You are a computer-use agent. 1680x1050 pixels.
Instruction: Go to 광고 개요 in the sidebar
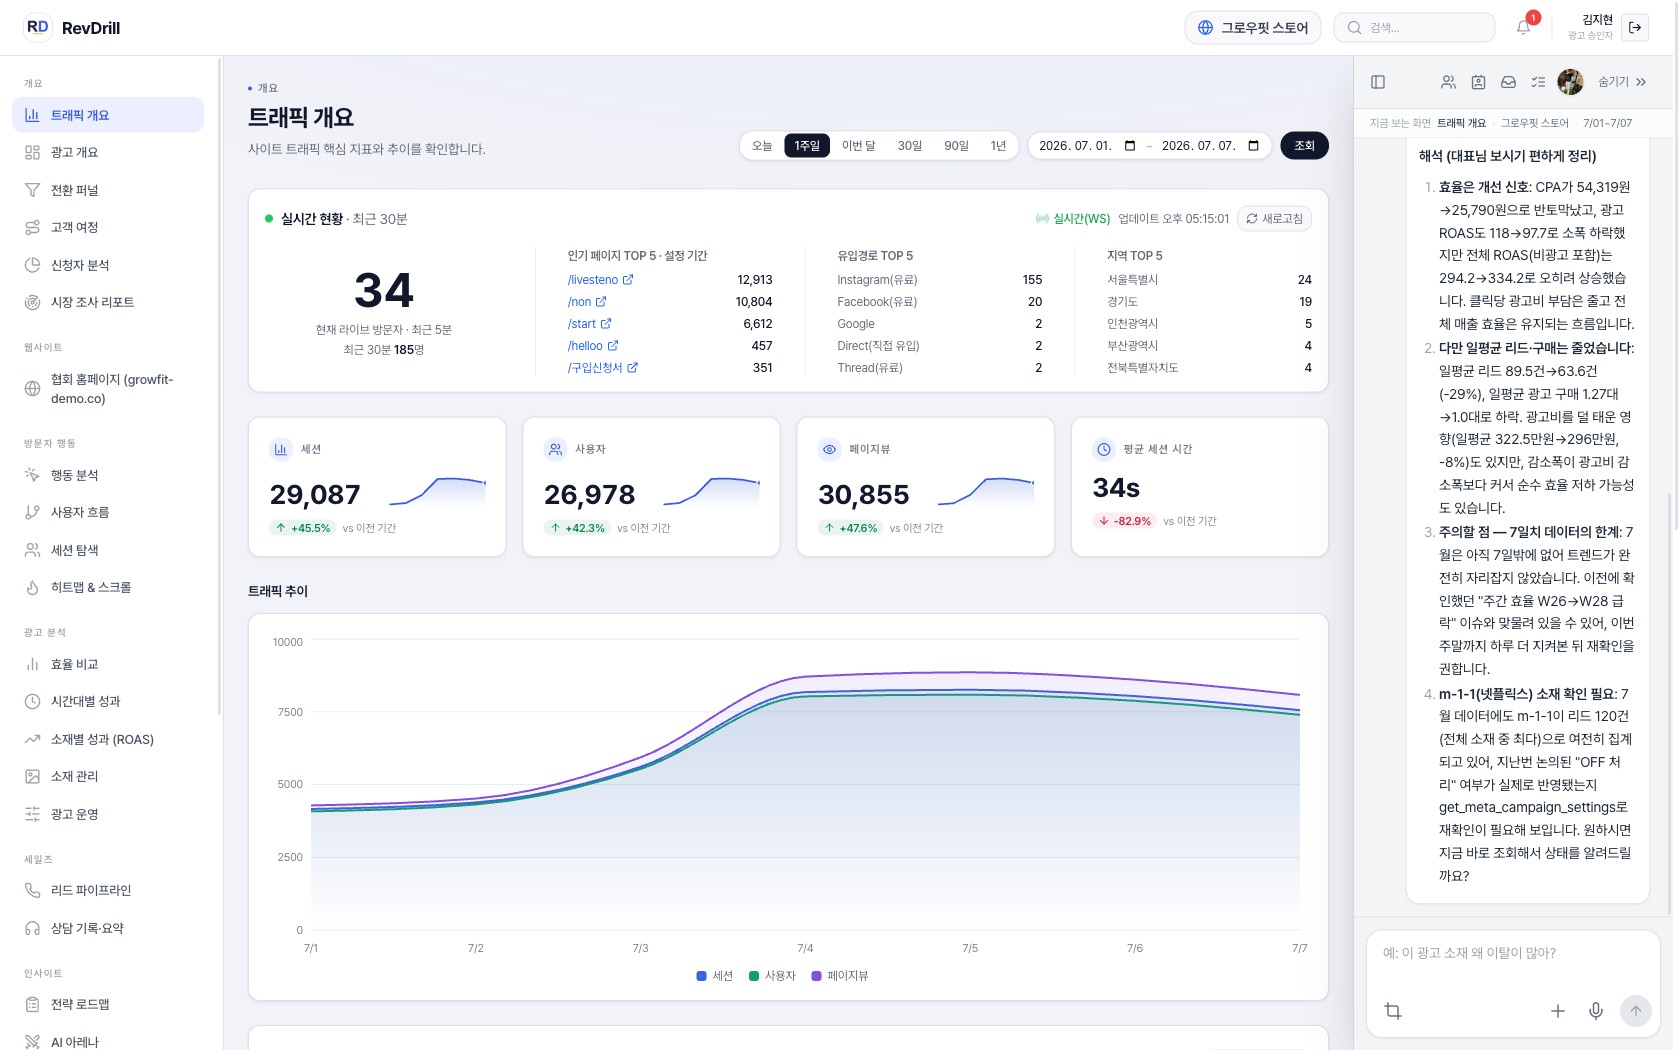(x=108, y=152)
